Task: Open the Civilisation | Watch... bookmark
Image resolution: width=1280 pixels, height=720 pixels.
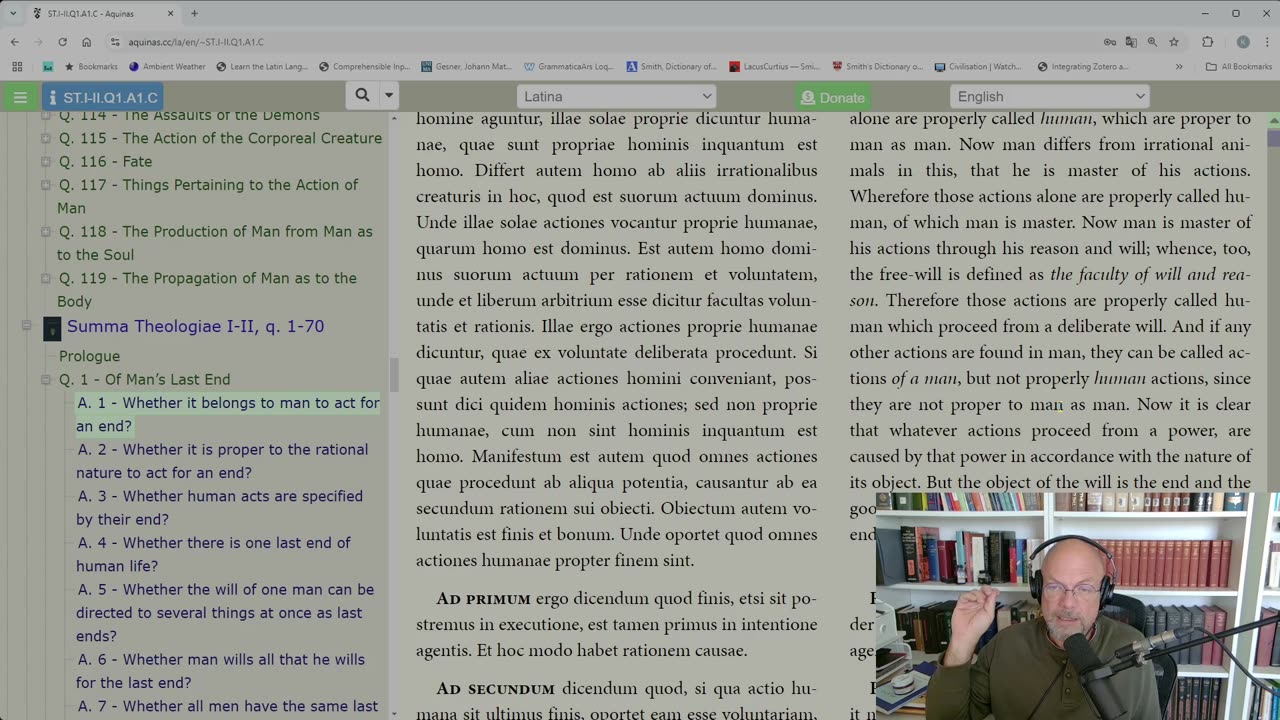Action: 978,67
